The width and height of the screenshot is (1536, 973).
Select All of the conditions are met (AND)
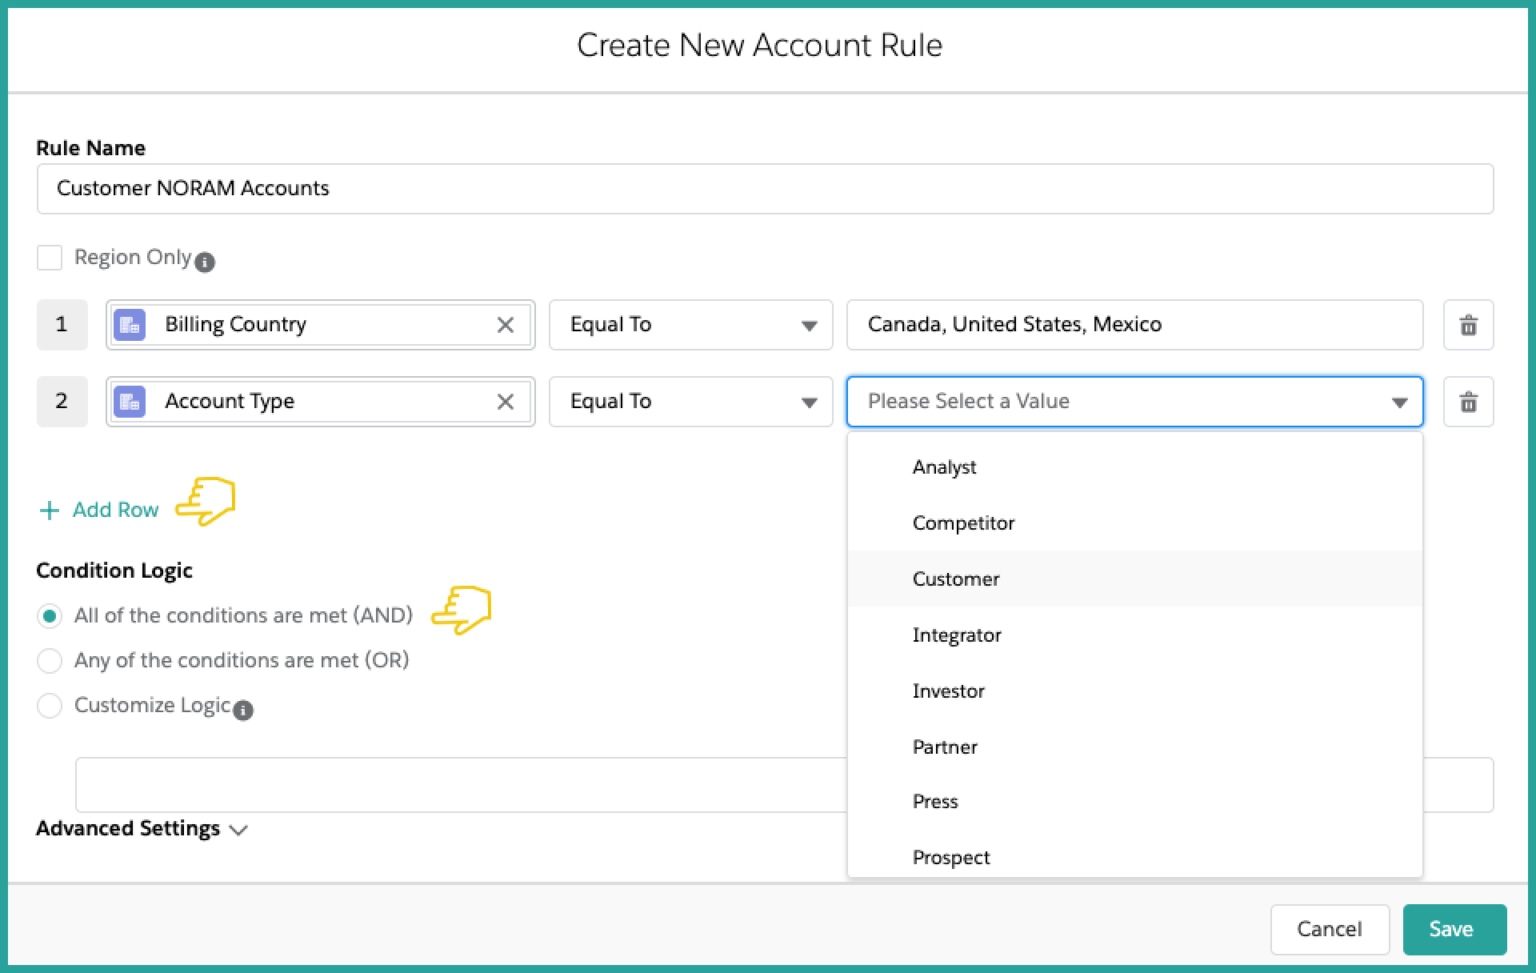(49, 616)
